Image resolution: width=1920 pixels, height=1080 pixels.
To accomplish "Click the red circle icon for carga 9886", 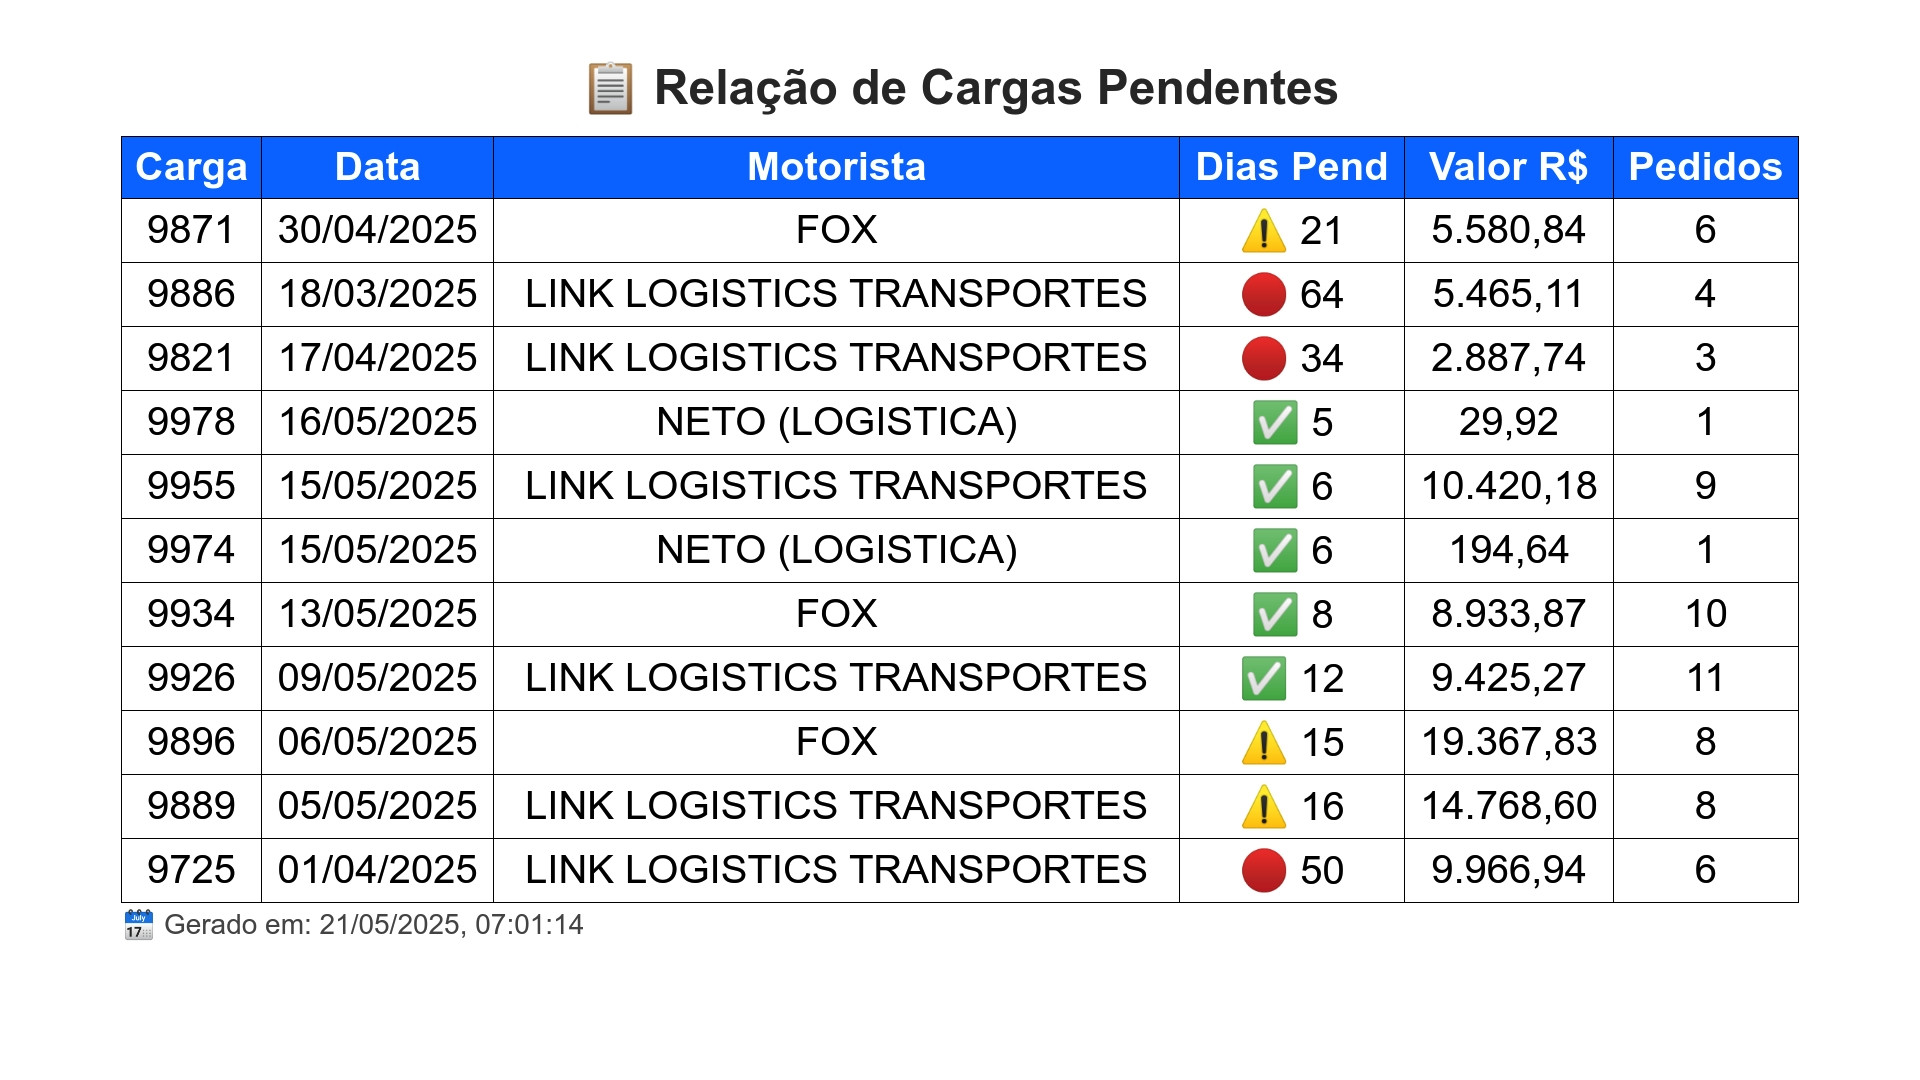I will [x=1264, y=295].
